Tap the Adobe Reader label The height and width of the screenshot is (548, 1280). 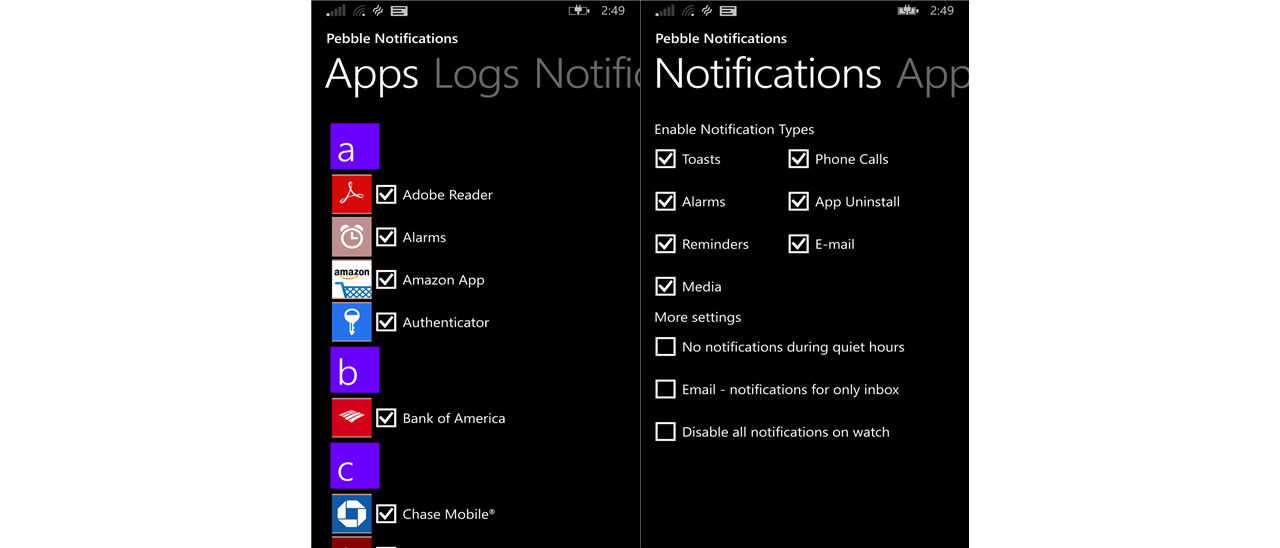pyautogui.click(x=447, y=195)
